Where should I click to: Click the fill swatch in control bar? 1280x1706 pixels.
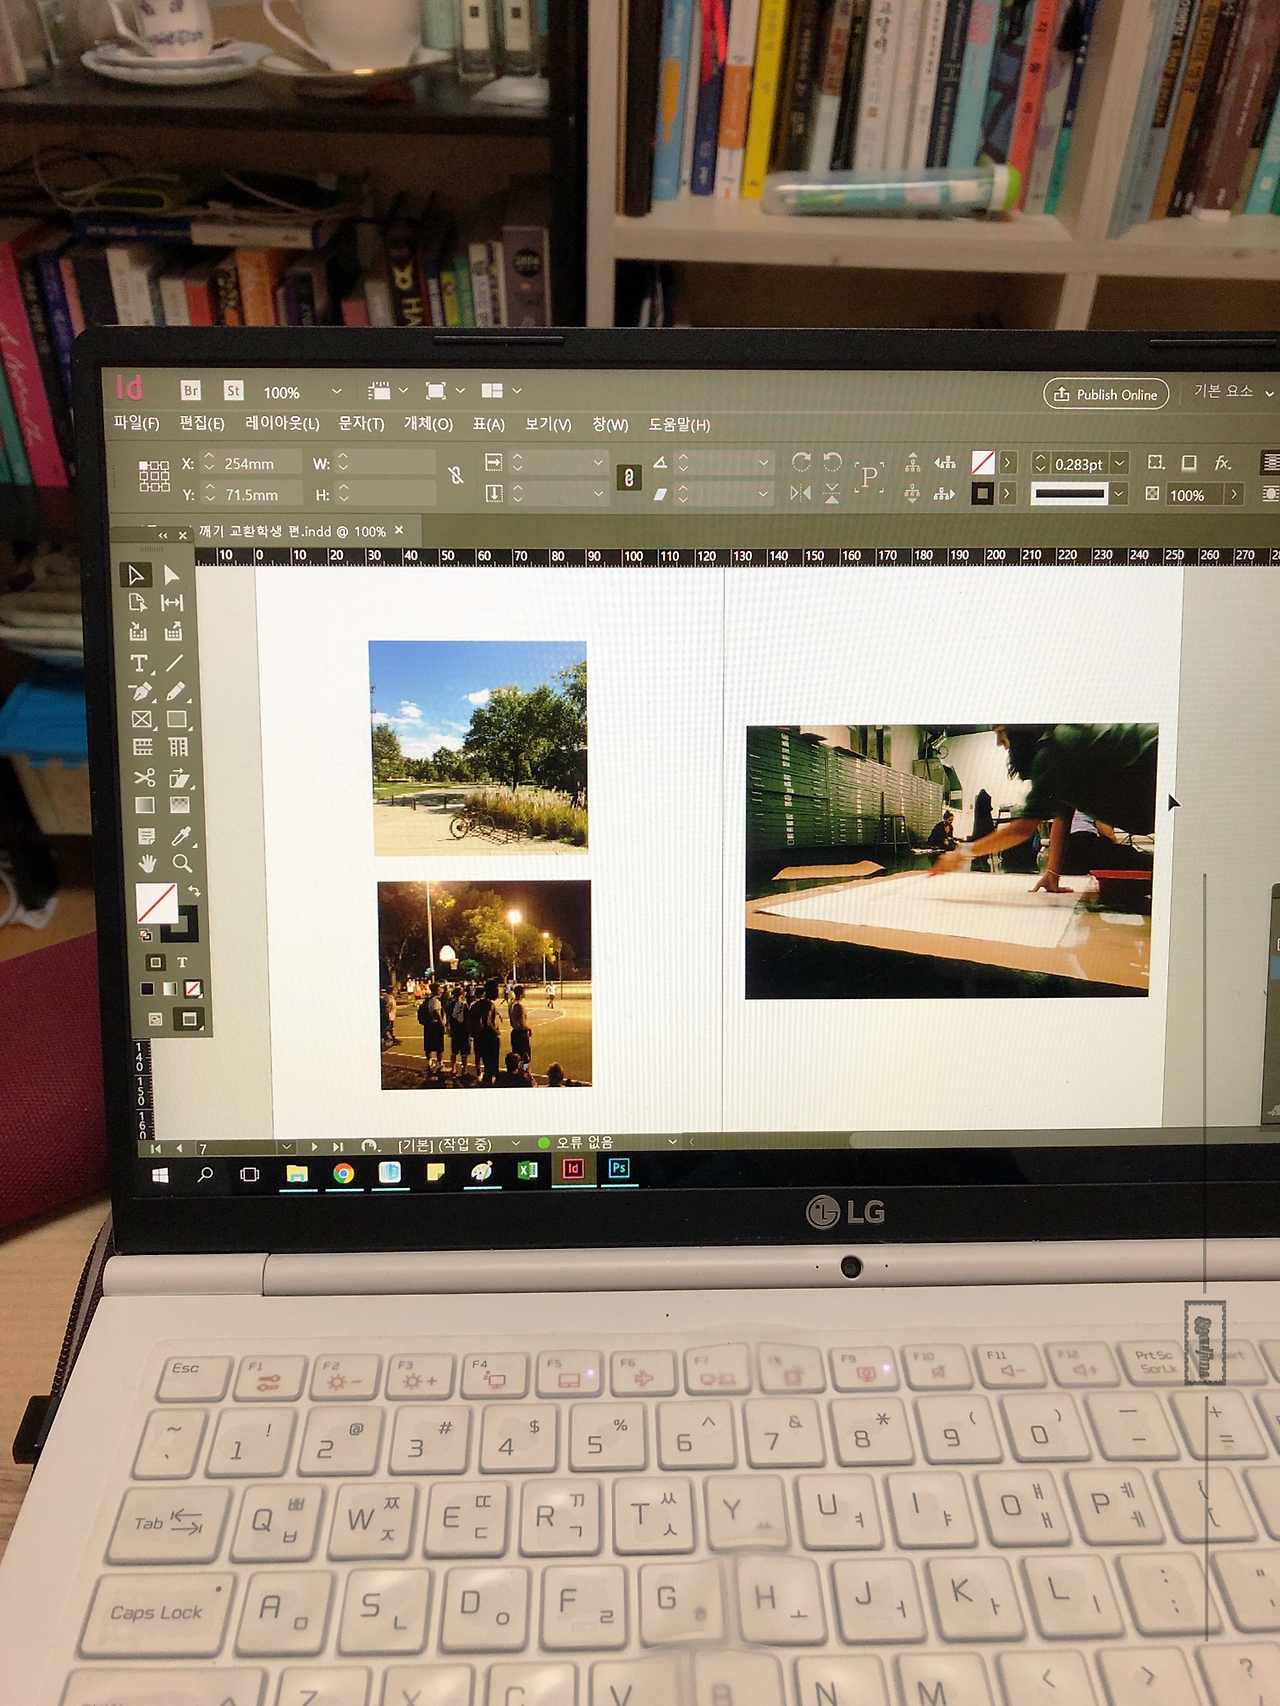point(983,462)
